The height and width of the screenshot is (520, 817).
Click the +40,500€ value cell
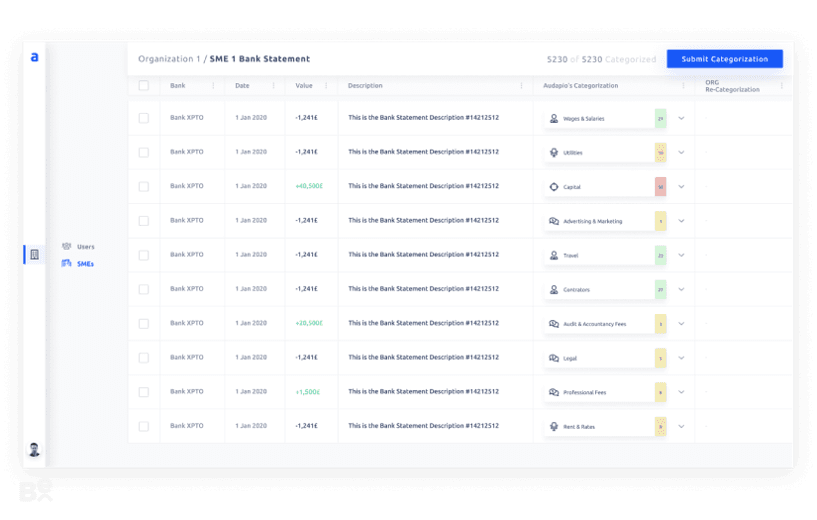(309, 186)
